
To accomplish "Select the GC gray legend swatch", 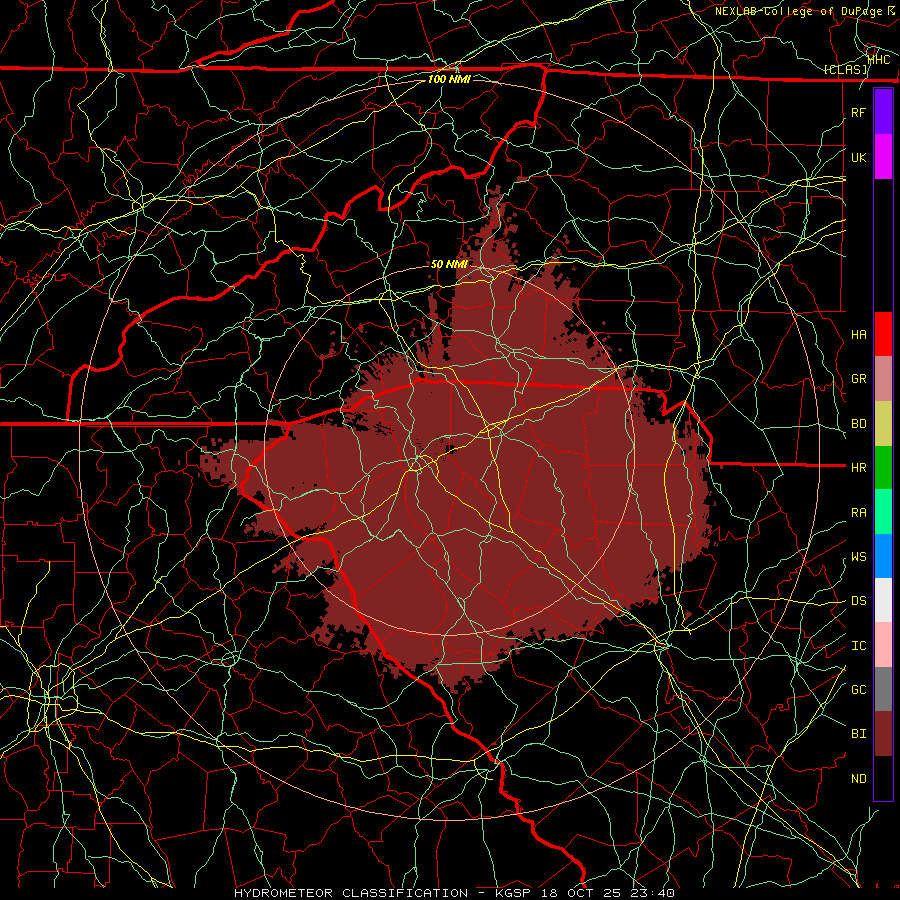I will point(883,689).
